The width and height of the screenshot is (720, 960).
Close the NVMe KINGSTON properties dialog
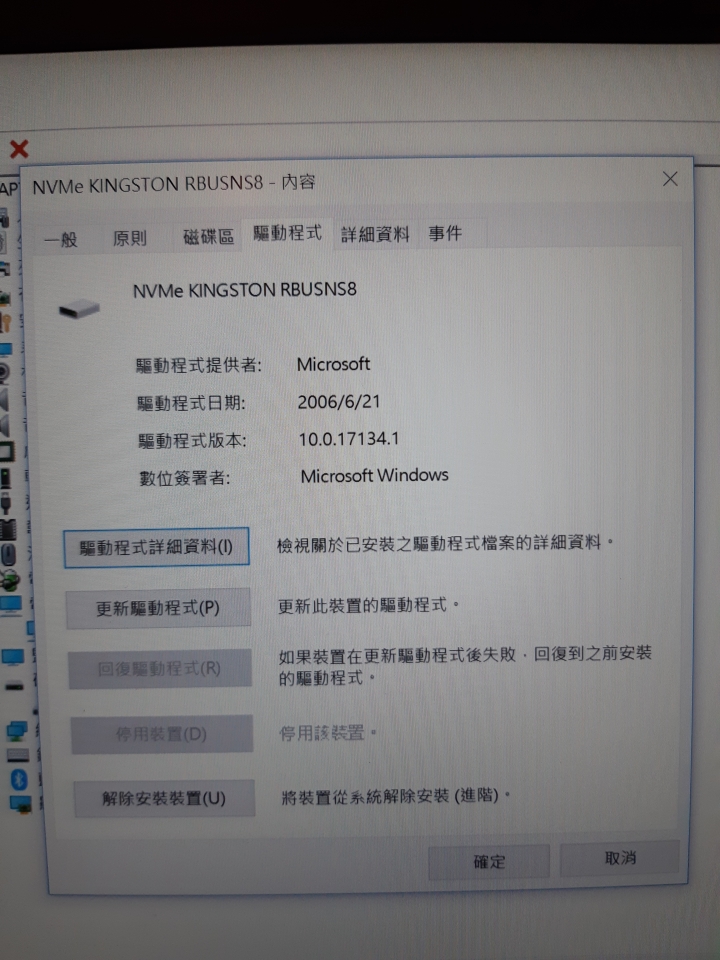670,179
